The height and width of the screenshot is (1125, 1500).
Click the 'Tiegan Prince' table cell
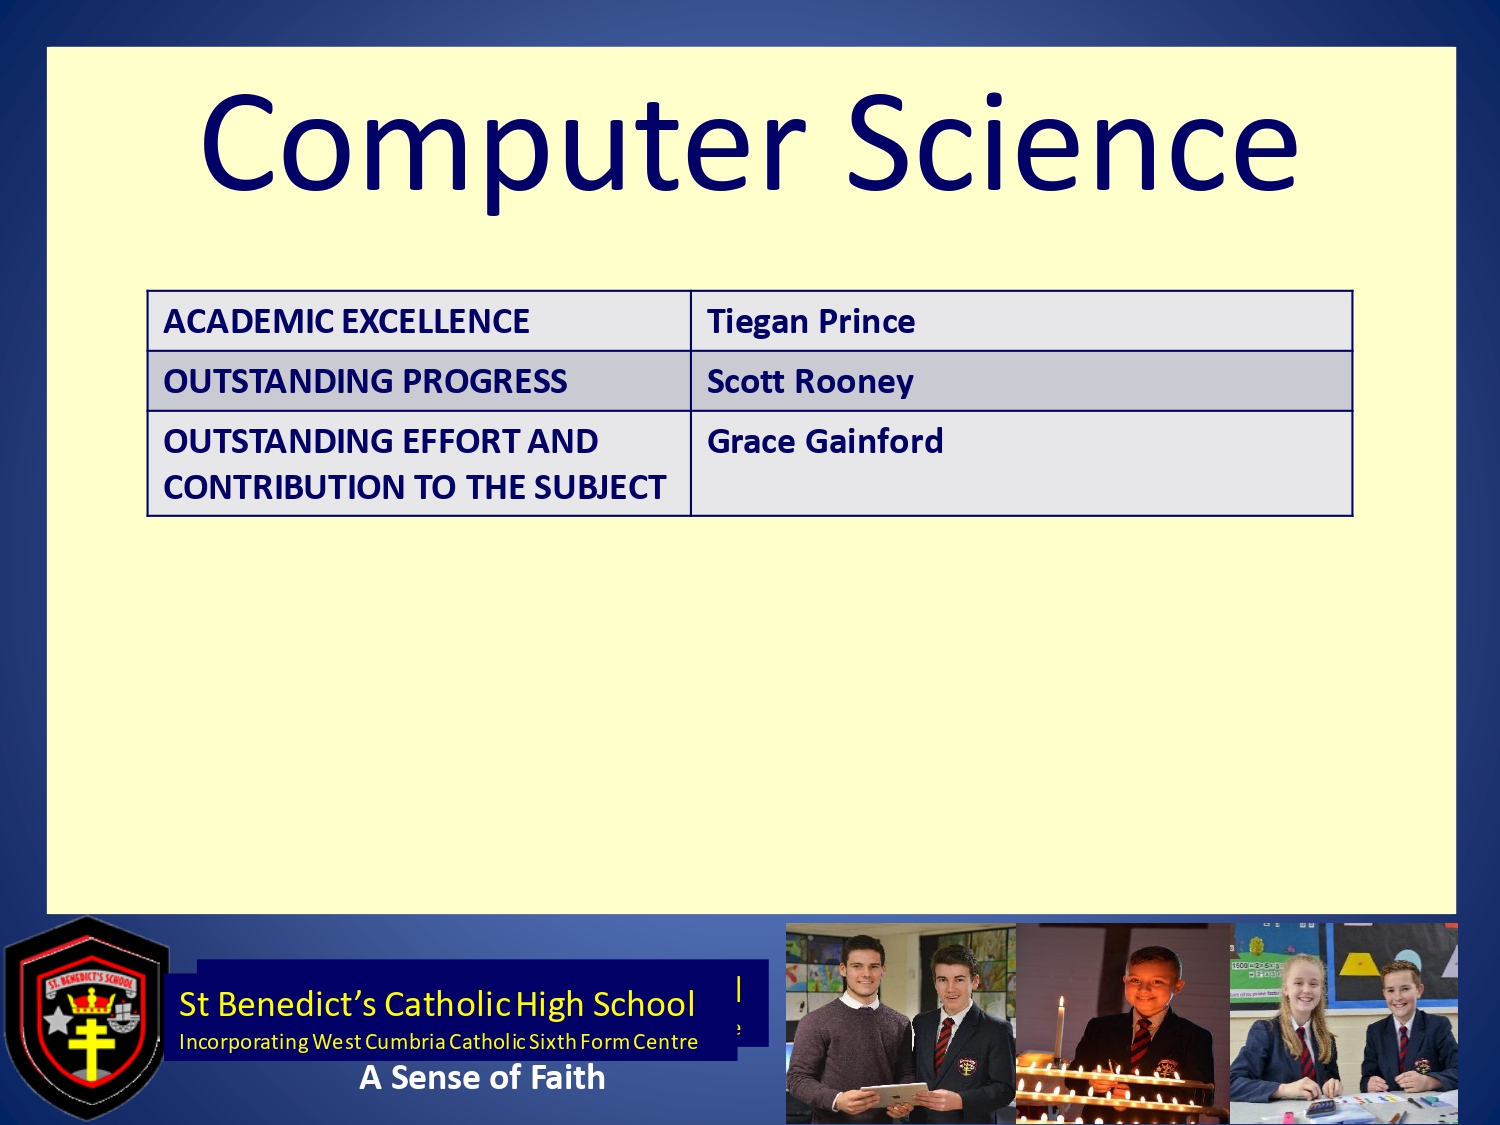[1020, 321]
